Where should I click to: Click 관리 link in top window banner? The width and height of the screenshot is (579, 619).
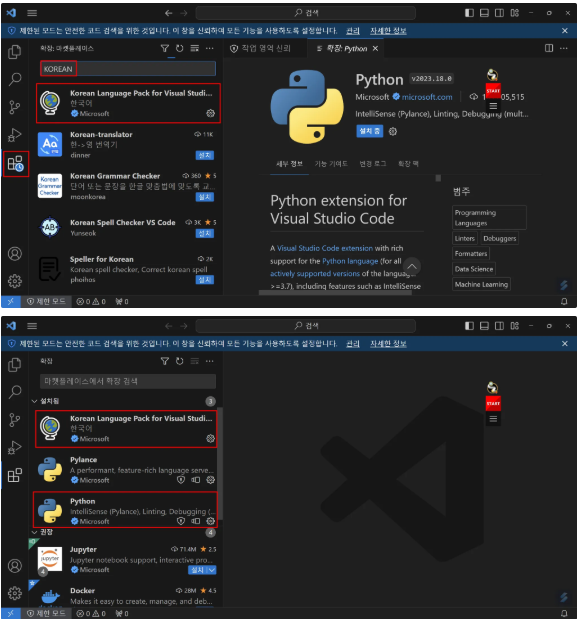352,30
